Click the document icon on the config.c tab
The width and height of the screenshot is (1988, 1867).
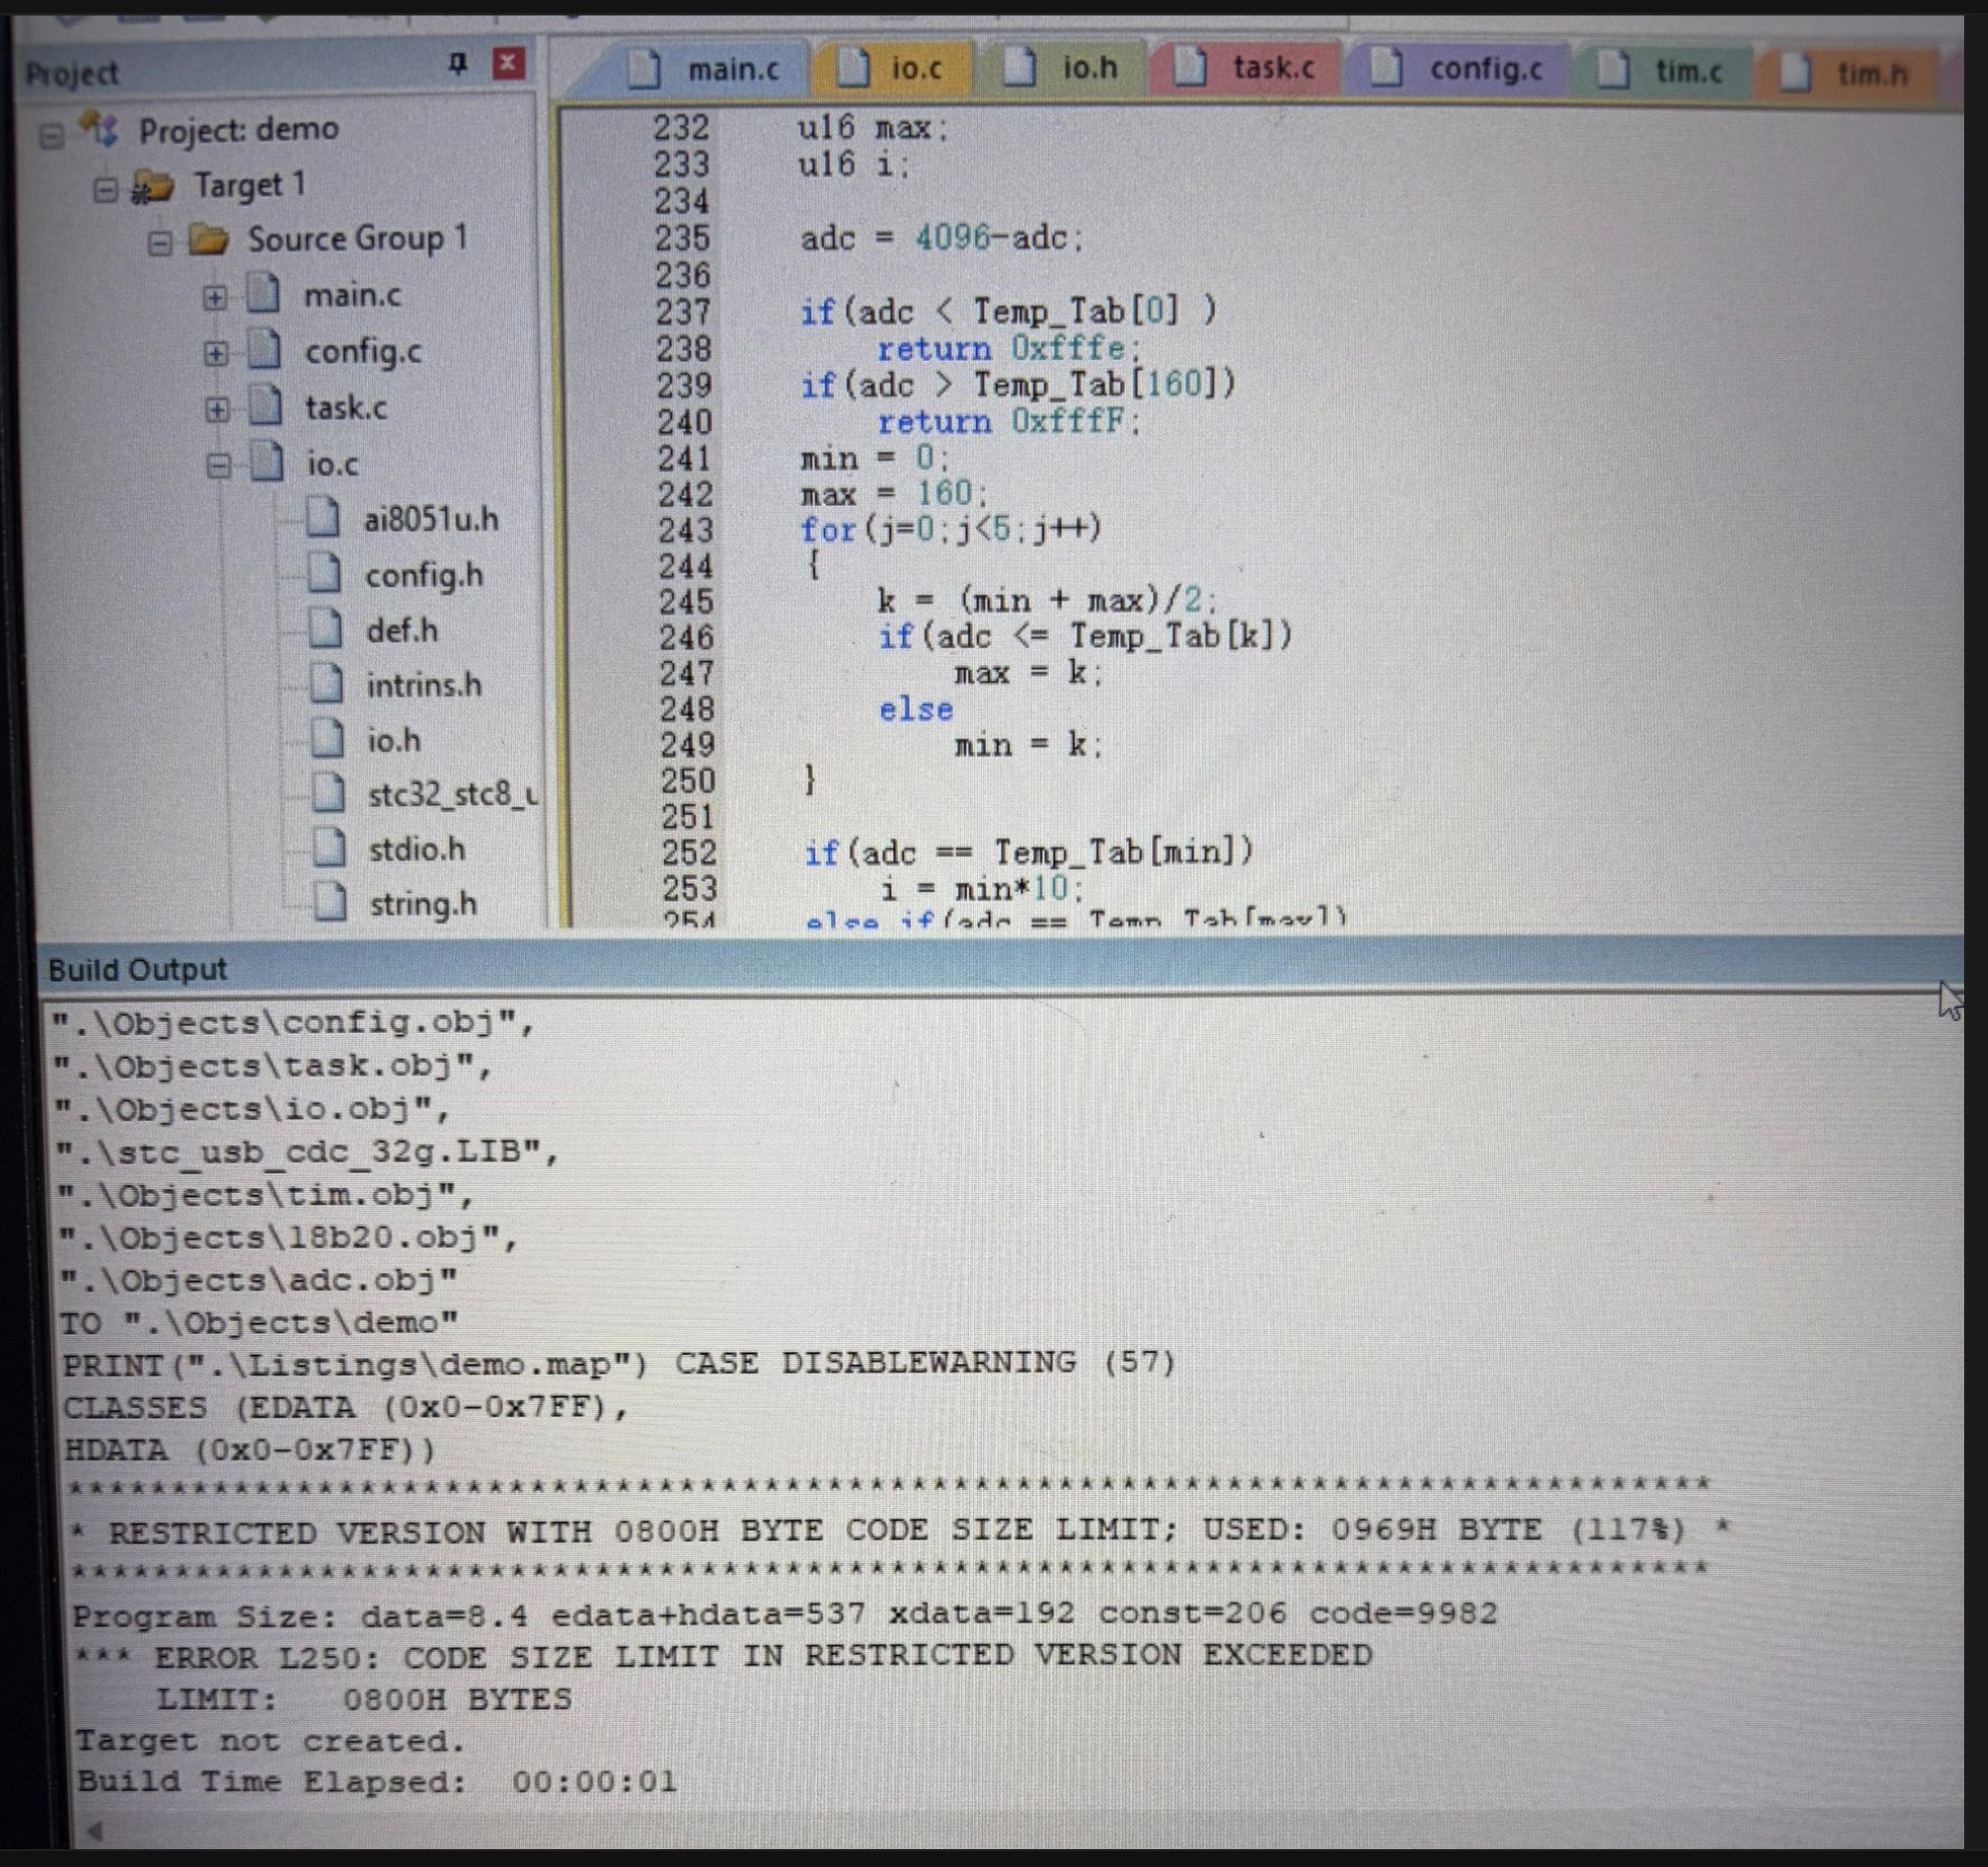(x=1386, y=68)
